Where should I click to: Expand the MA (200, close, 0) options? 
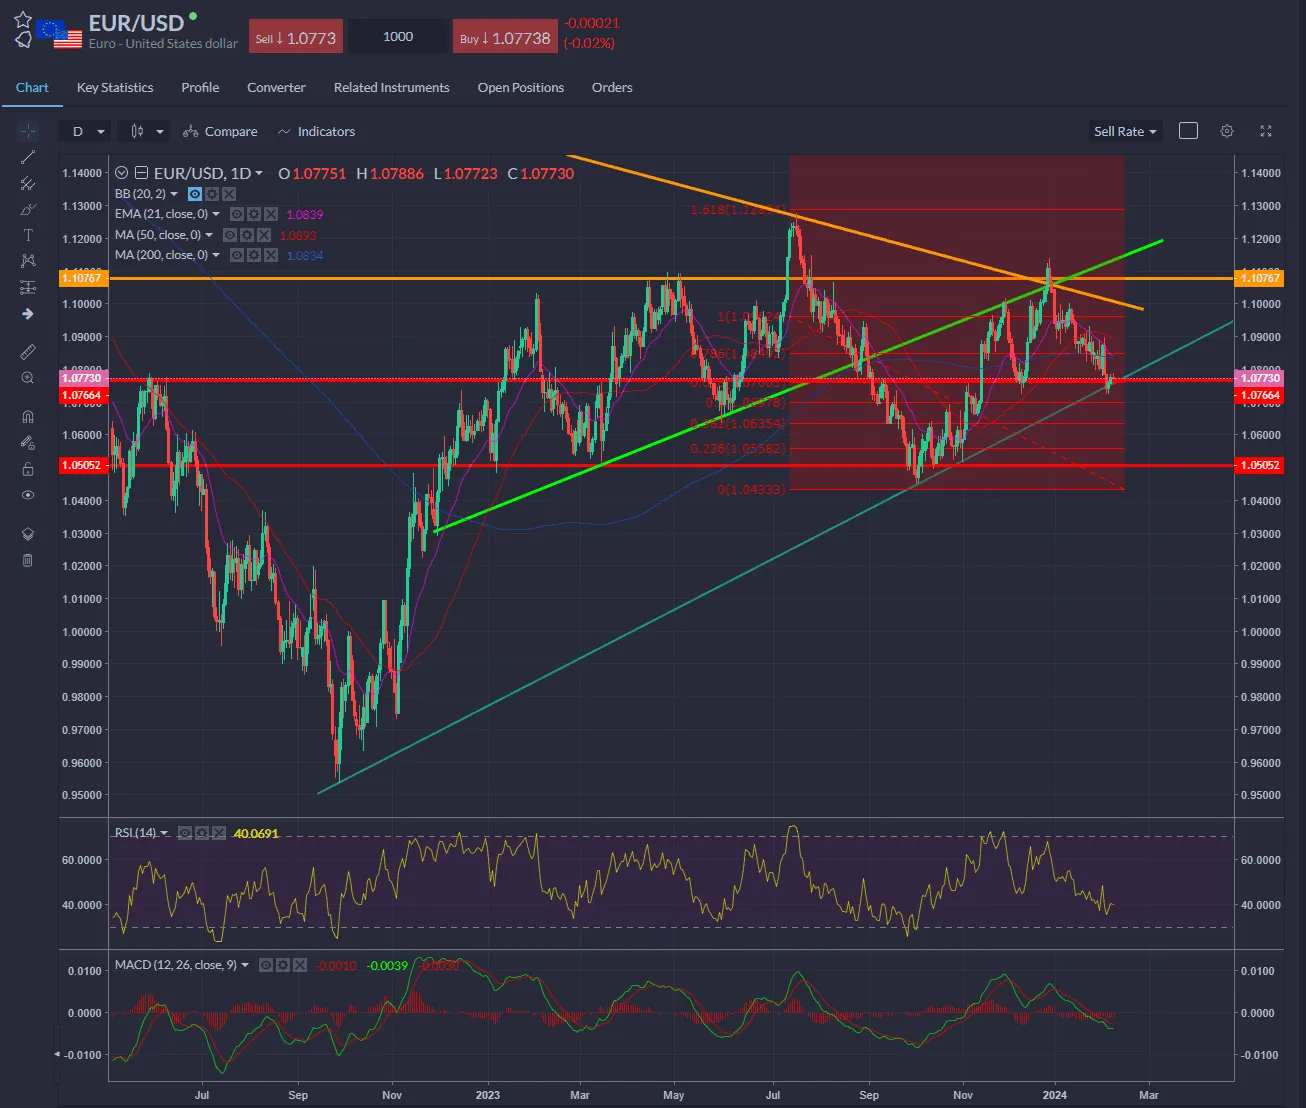216,255
